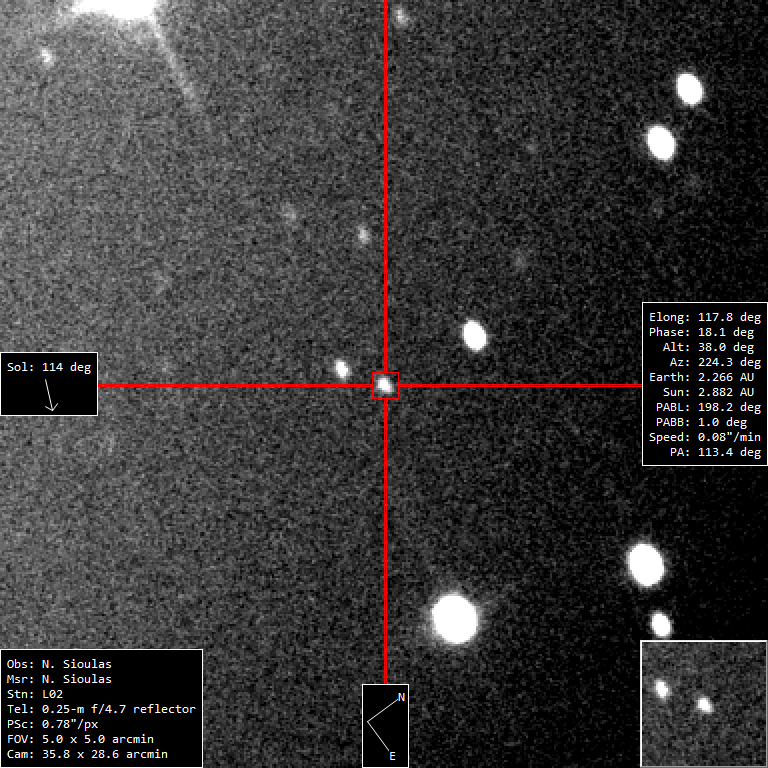
Task: Click the 'E' label on the compass
Action: [392, 756]
